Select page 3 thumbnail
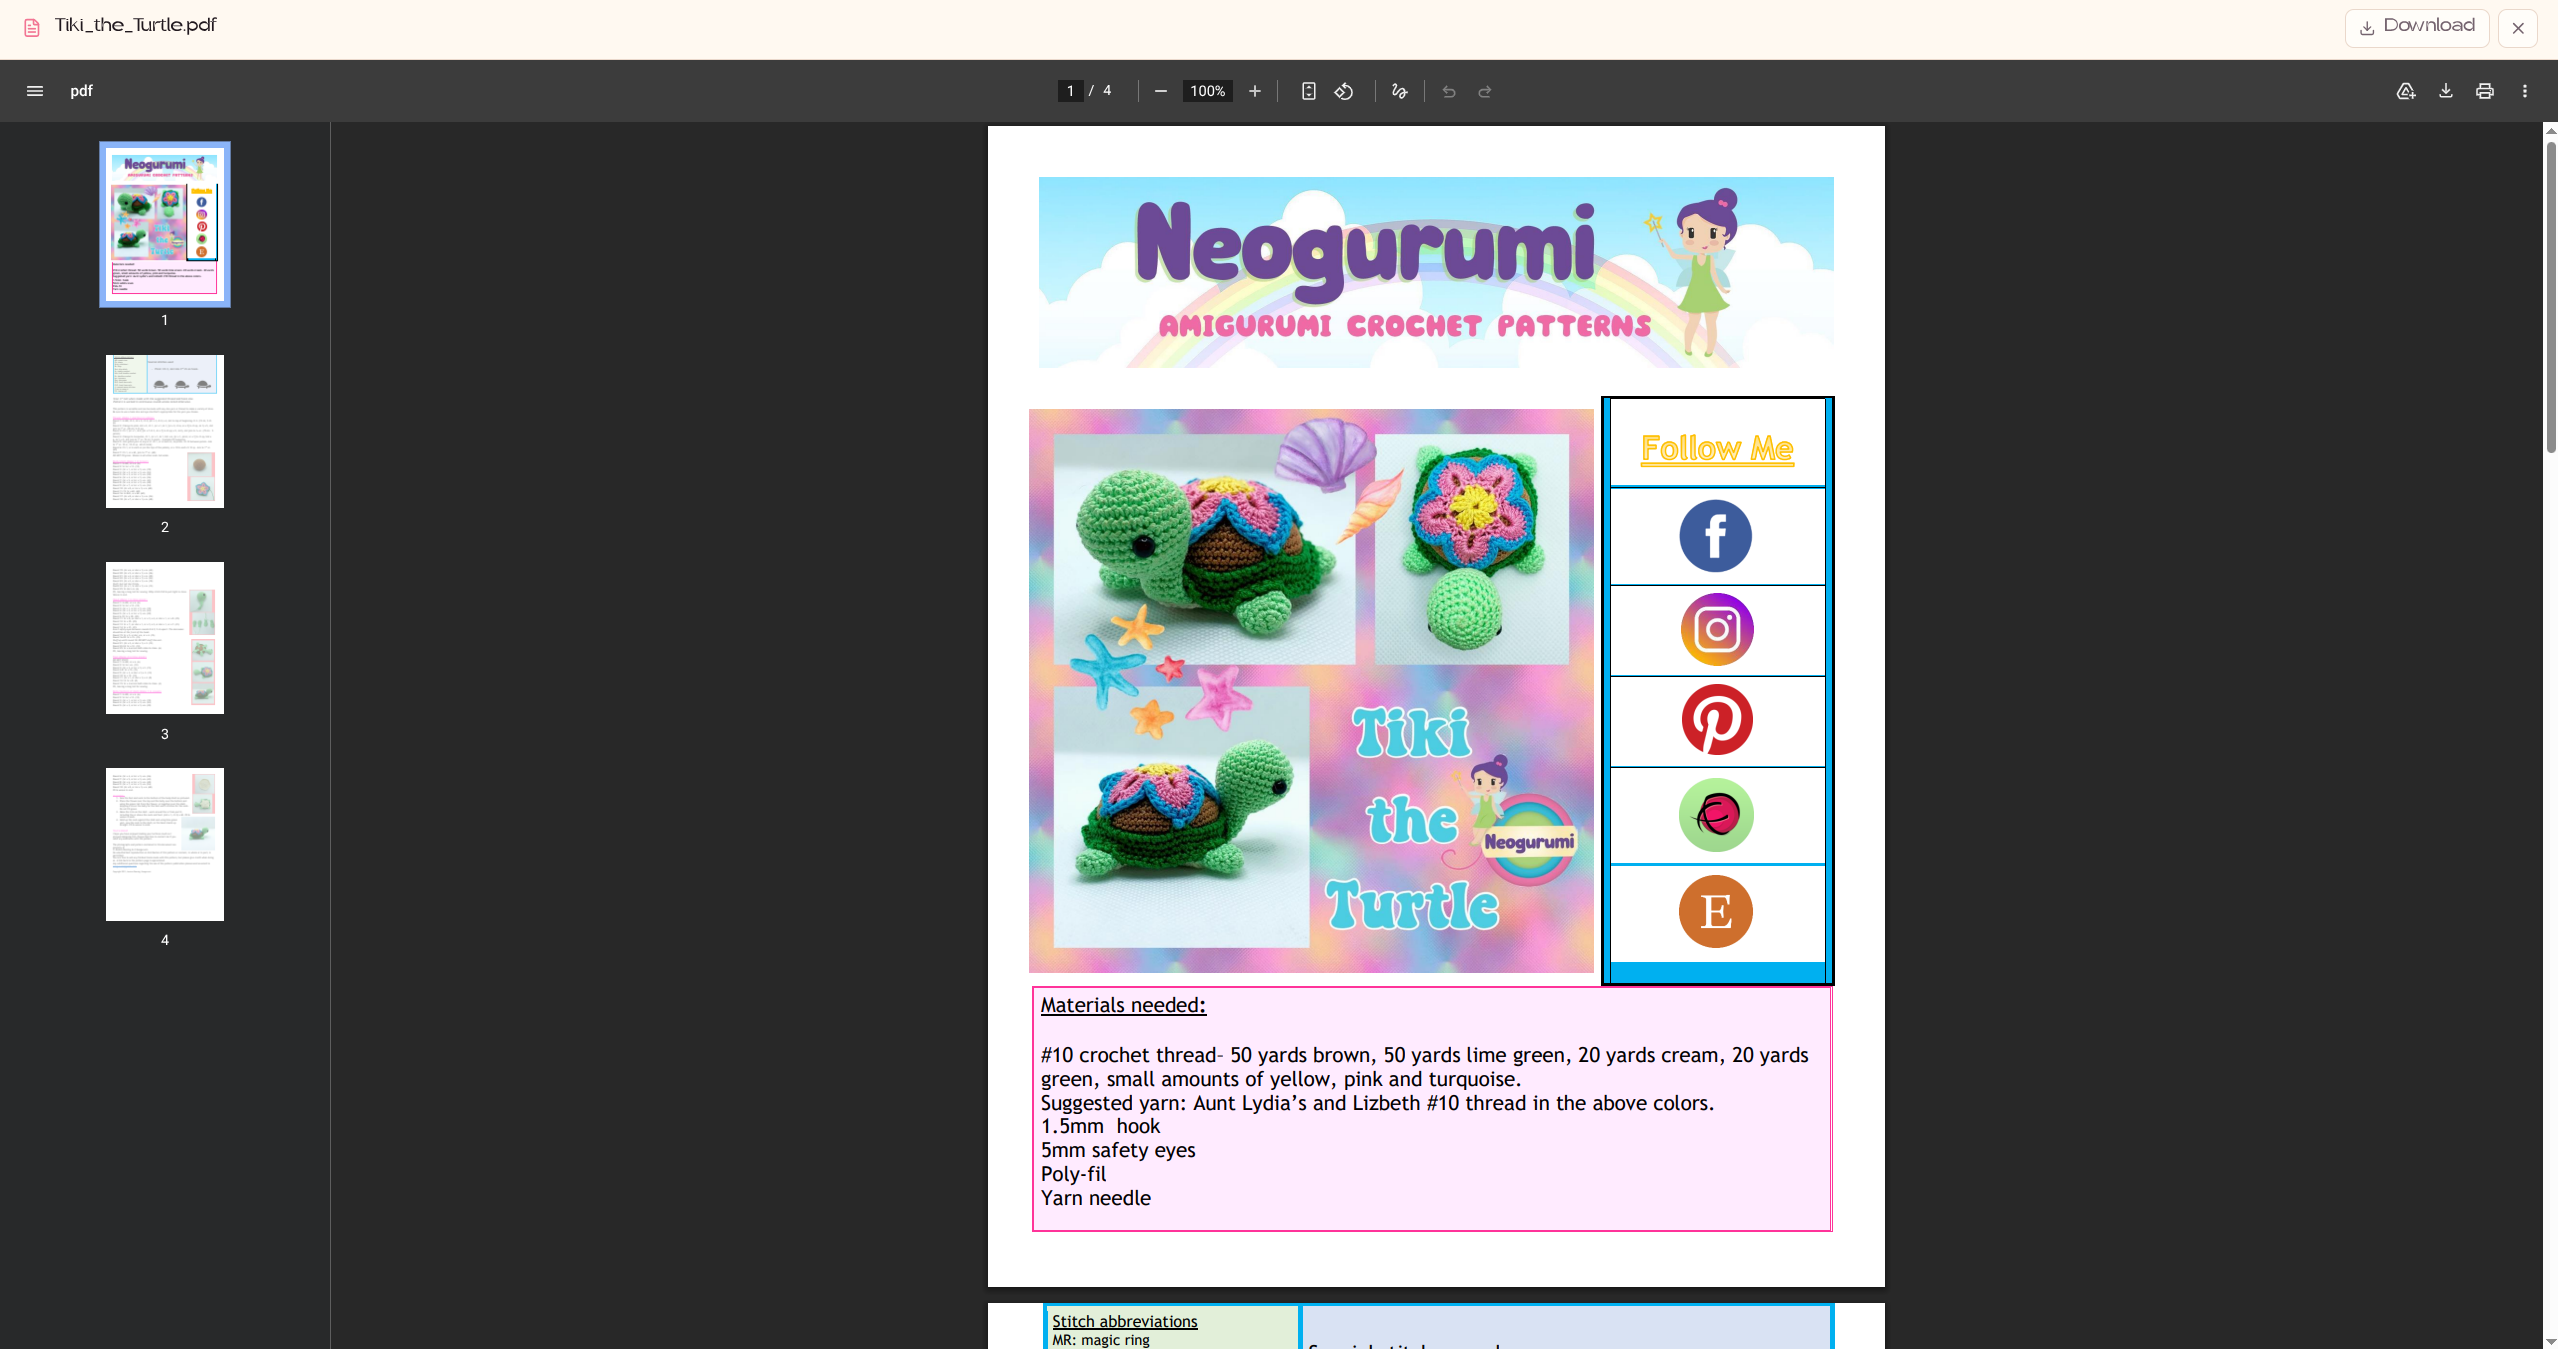Viewport: 2558px width, 1349px height. tap(165, 638)
